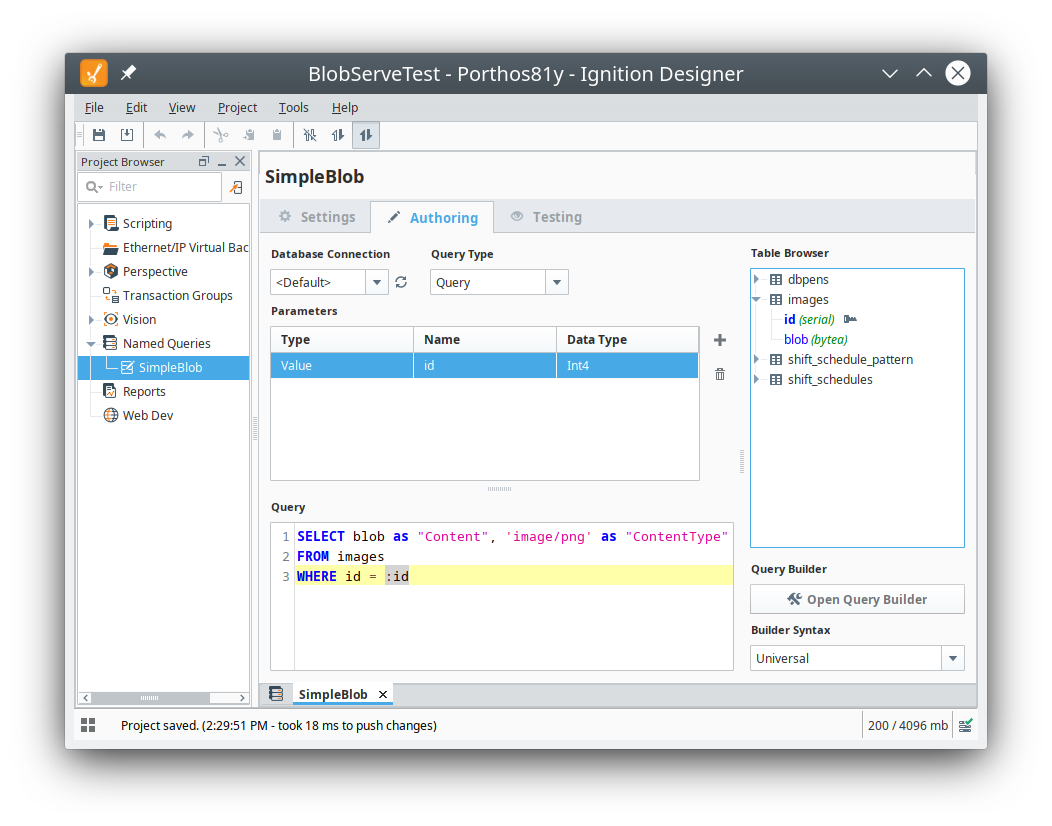
Task: Refresh the database connection list
Action: (401, 282)
